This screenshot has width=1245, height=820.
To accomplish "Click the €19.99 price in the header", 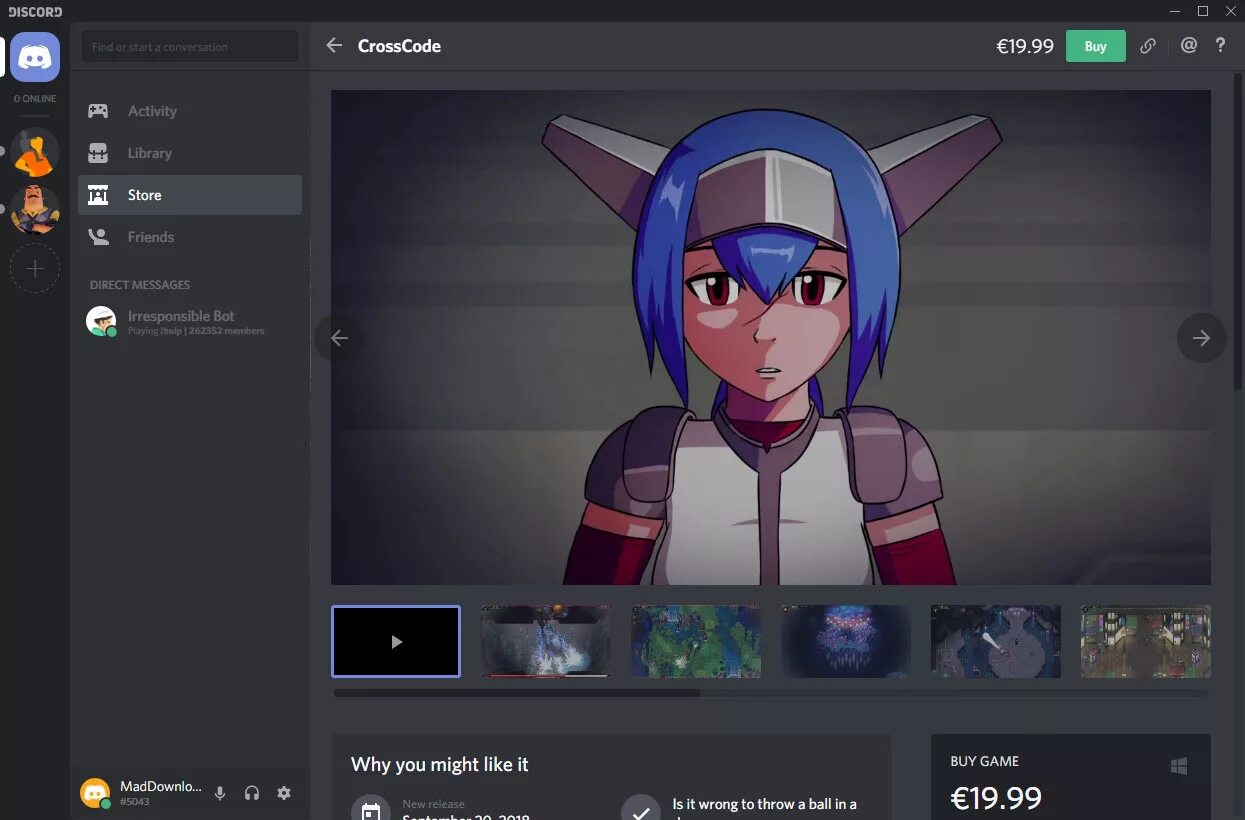I will (x=1025, y=46).
